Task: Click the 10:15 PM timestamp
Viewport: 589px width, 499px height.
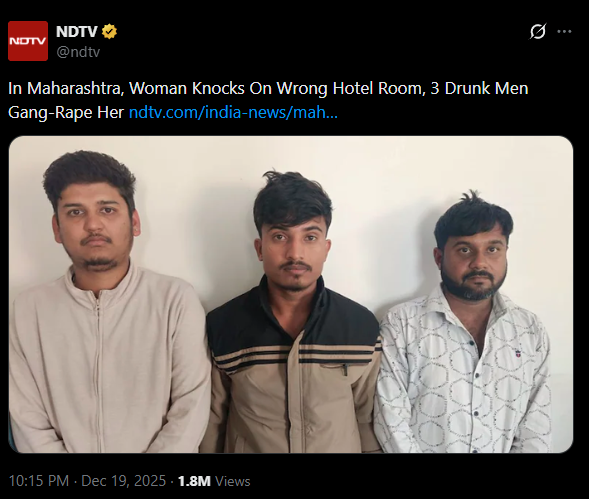Action: point(39,481)
